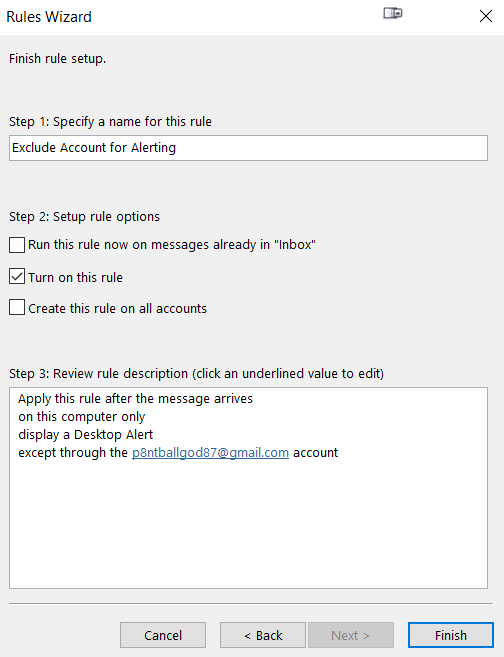Image resolution: width=504 pixels, height=657 pixels.
Task: Uncheck the Turn on this rule checkbox
Action: [x=17, y=277]
